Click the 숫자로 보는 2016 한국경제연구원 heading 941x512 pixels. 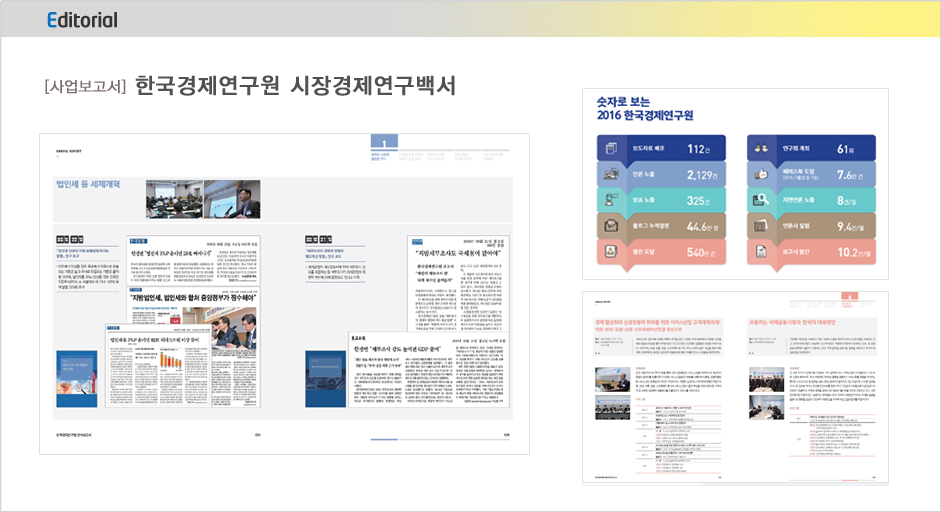pos(645,108)
